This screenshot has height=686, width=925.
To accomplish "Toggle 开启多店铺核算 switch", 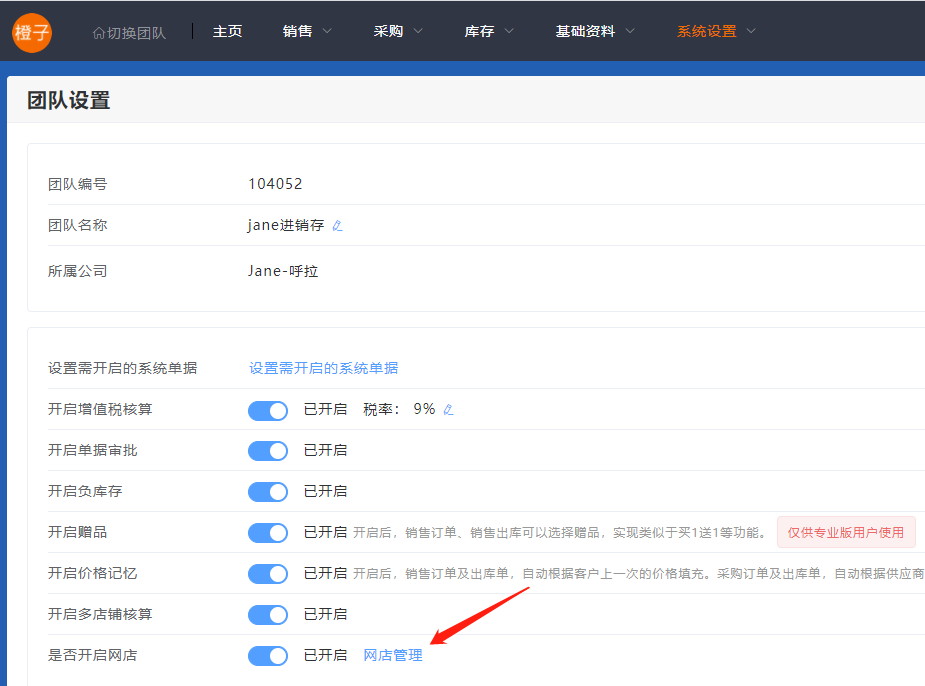I will [x=268, y=615].
